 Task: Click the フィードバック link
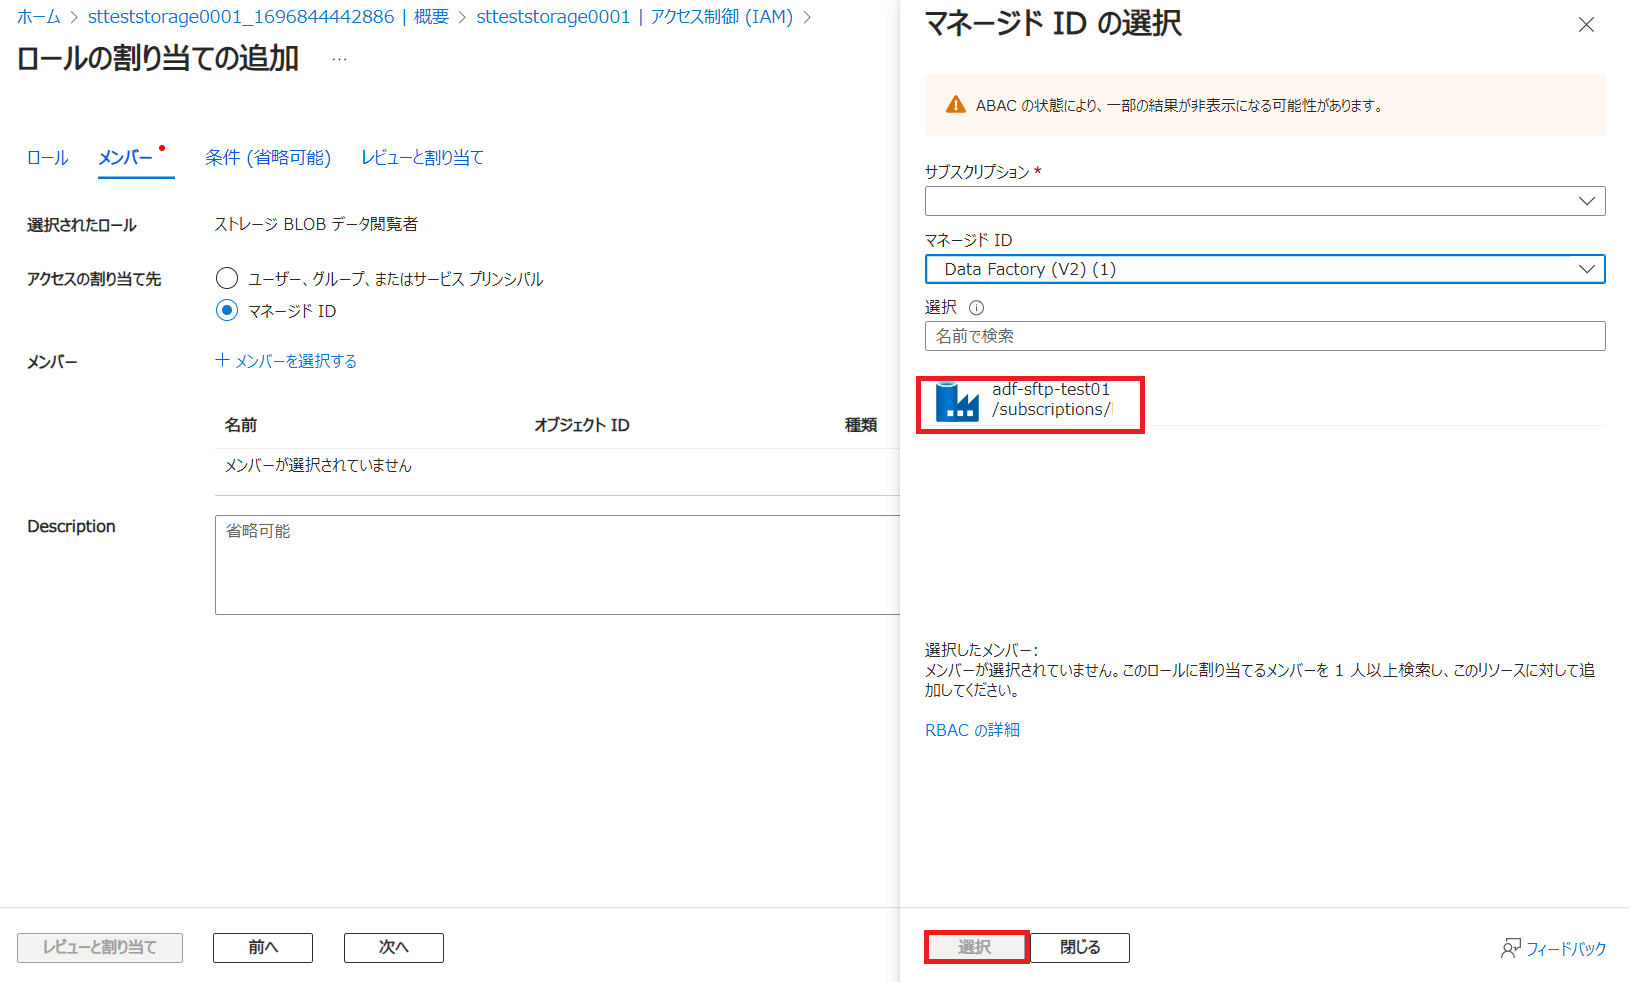click(x=1566, y=948)
